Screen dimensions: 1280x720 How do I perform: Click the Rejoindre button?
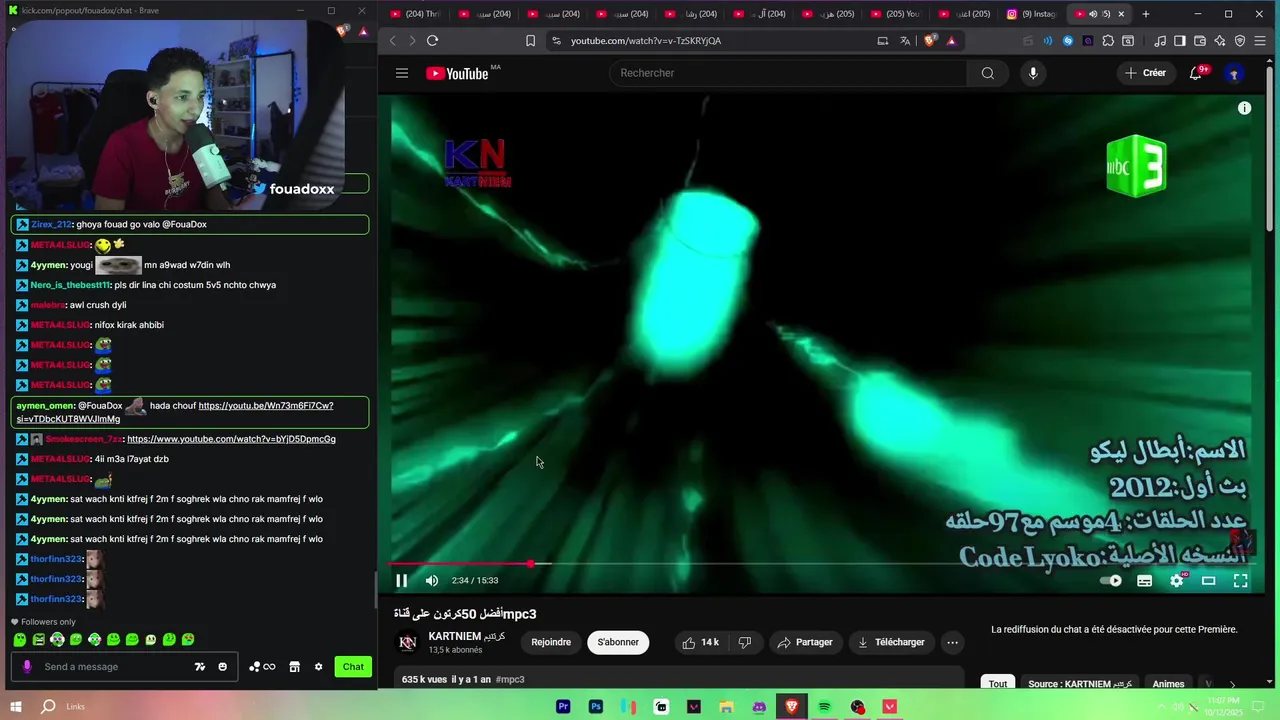point(551,642)
